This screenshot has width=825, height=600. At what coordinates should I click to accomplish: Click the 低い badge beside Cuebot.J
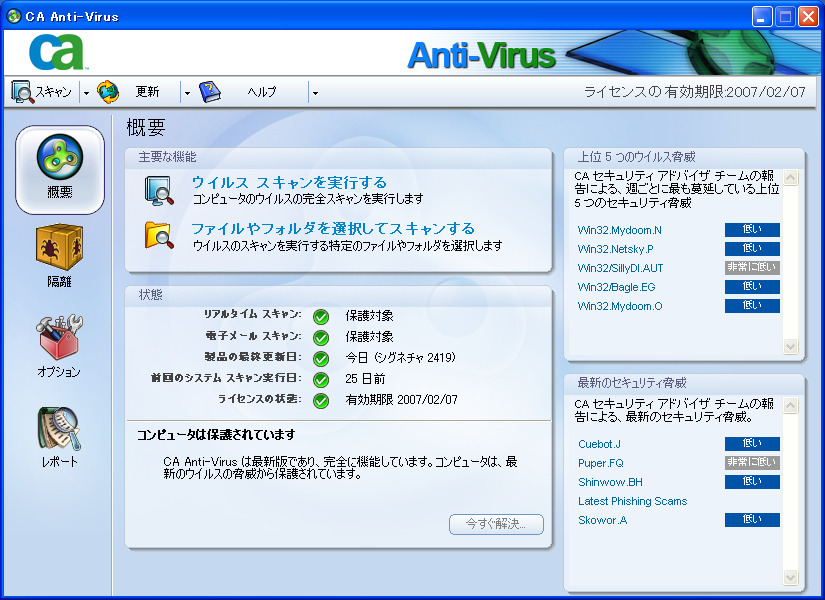(752, 444)
